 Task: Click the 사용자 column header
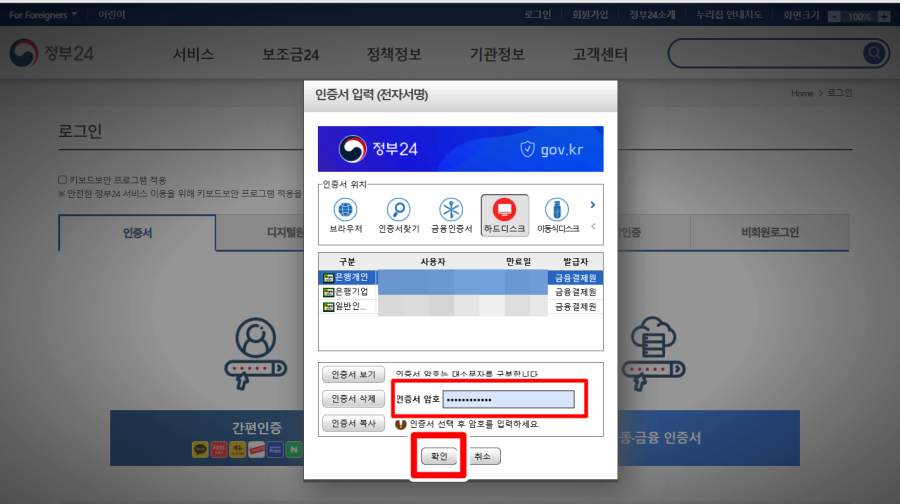point(433,262)
